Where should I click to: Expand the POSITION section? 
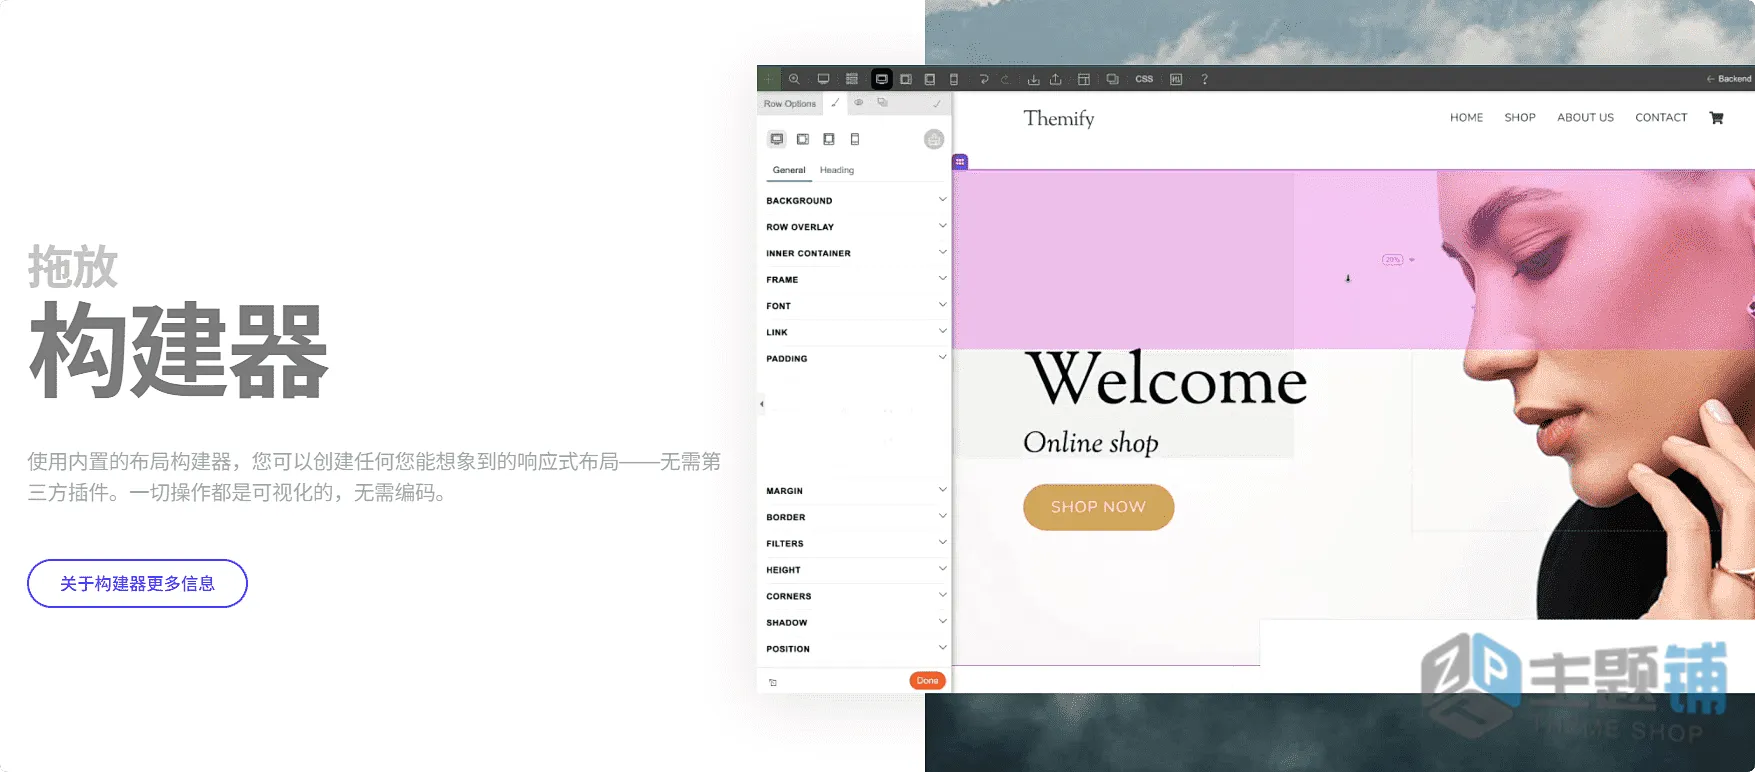click(x=855, y=648)
